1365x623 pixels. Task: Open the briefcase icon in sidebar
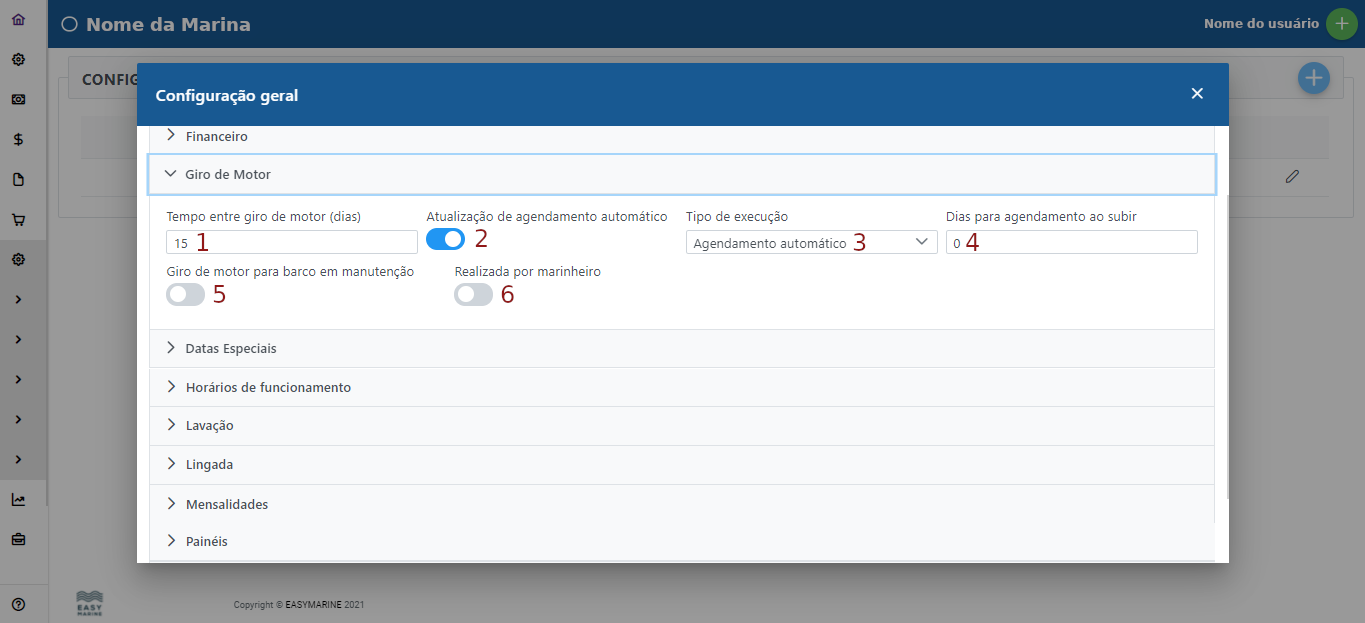click(x=18, y=539)
